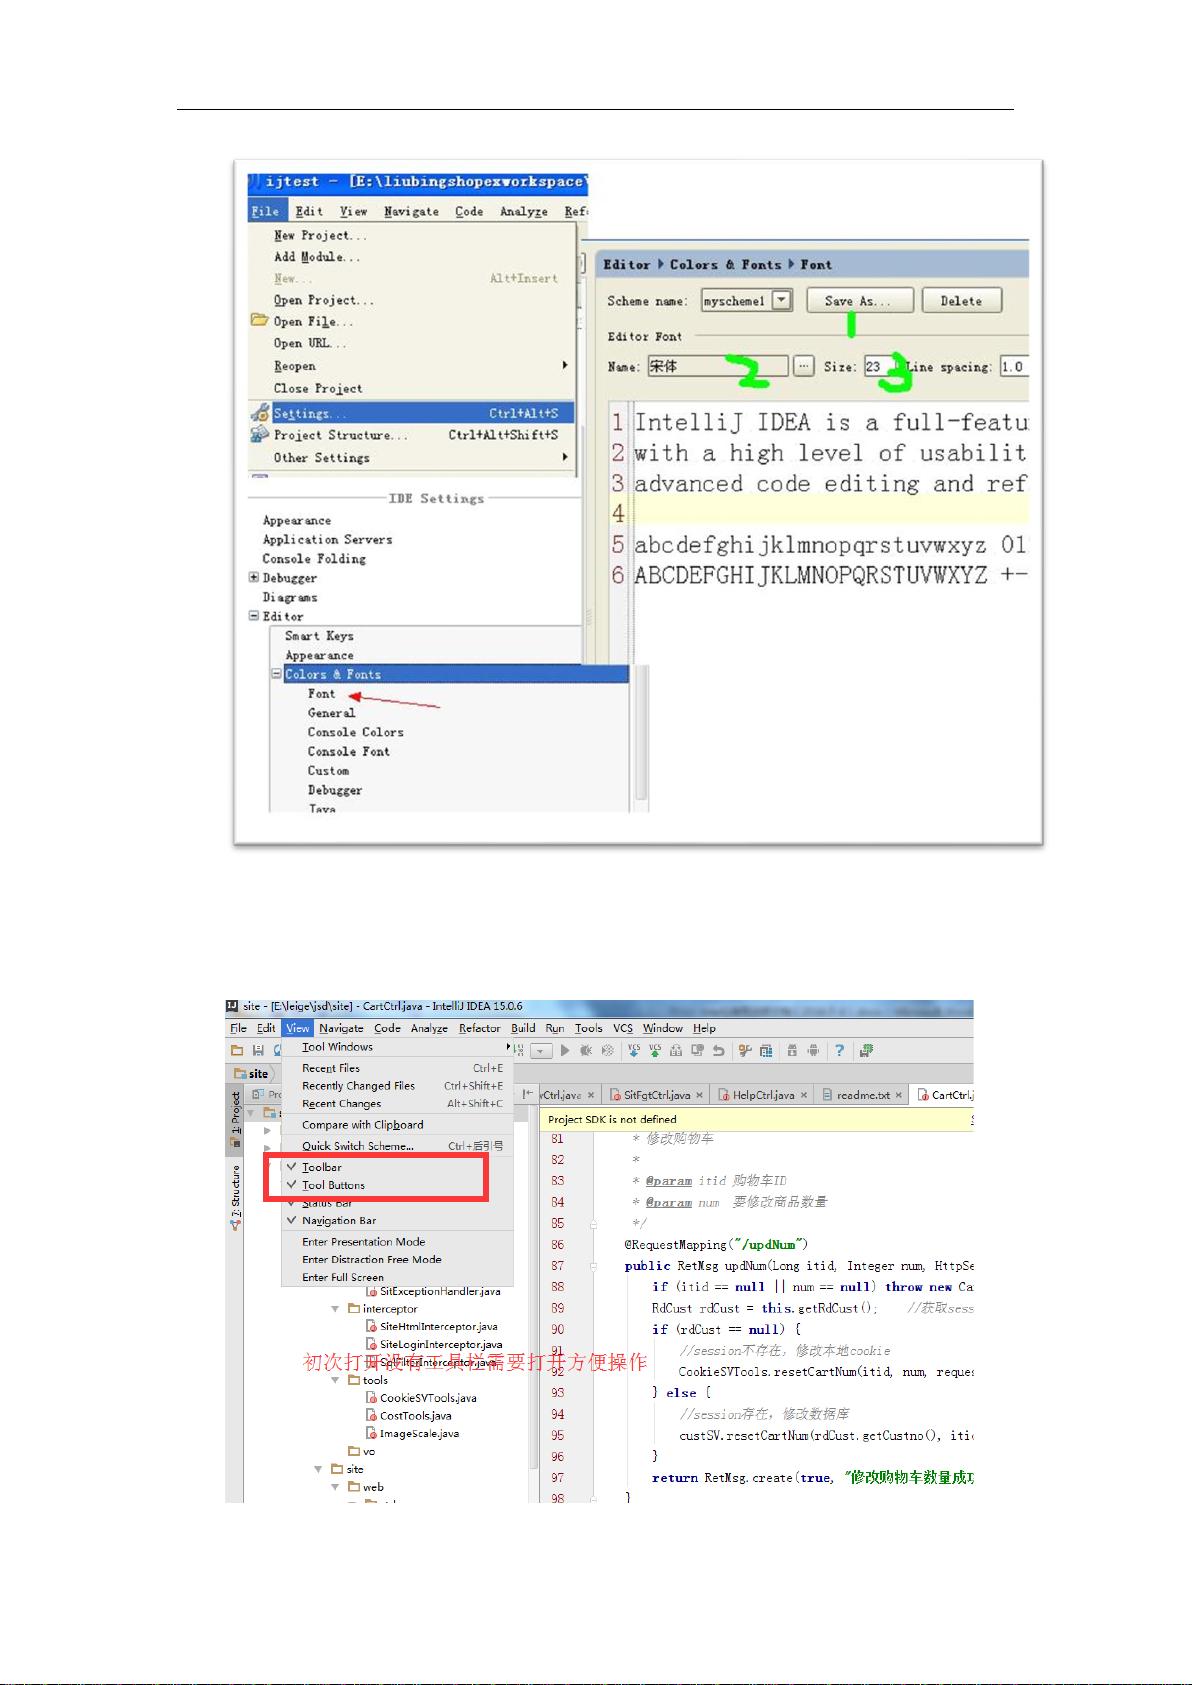Open the Structure tool window sidebar button
Screen dimensions: 1192x1685
[x=236, y=1196]
